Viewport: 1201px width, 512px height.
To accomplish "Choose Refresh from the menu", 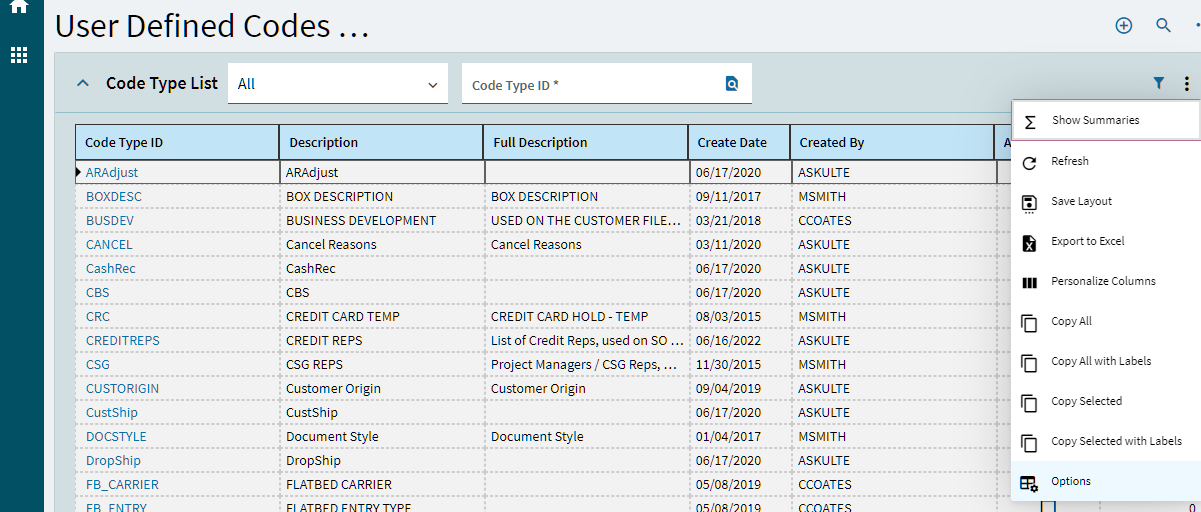I will tap(1069, 161).
